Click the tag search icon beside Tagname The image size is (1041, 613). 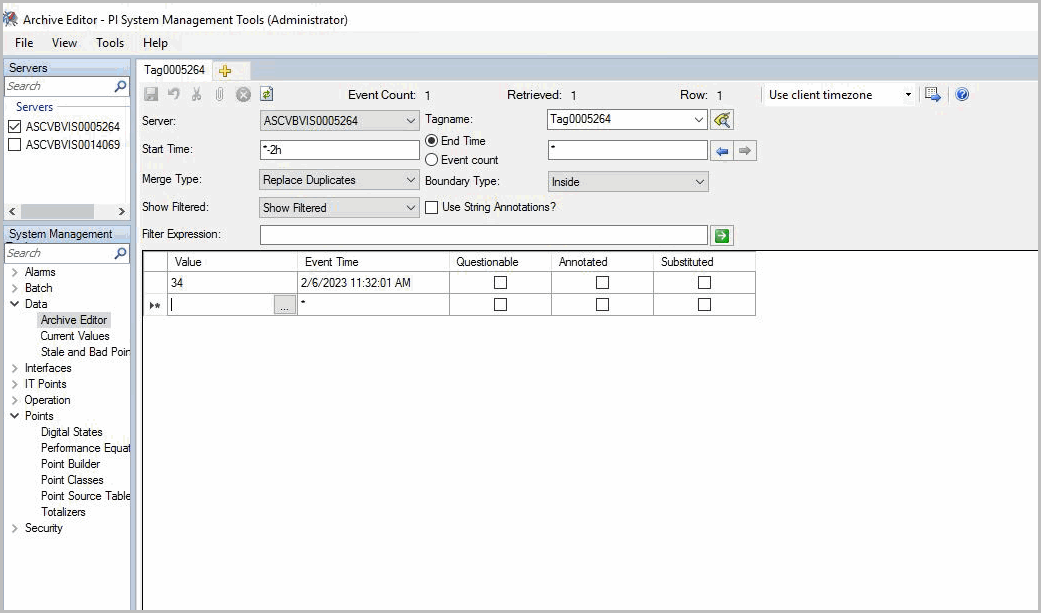coord(722,120)
